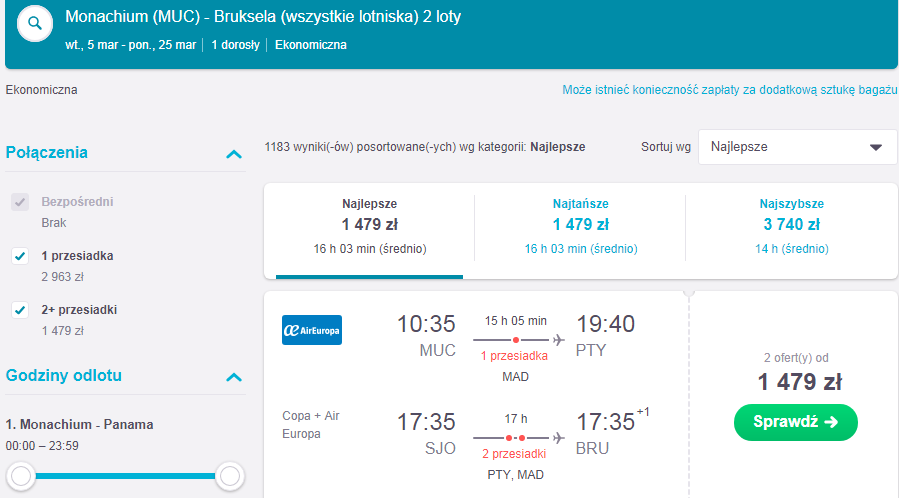Click the left departure time slider handle
This screenshot has height=498, width=899.
click(21, 476)
